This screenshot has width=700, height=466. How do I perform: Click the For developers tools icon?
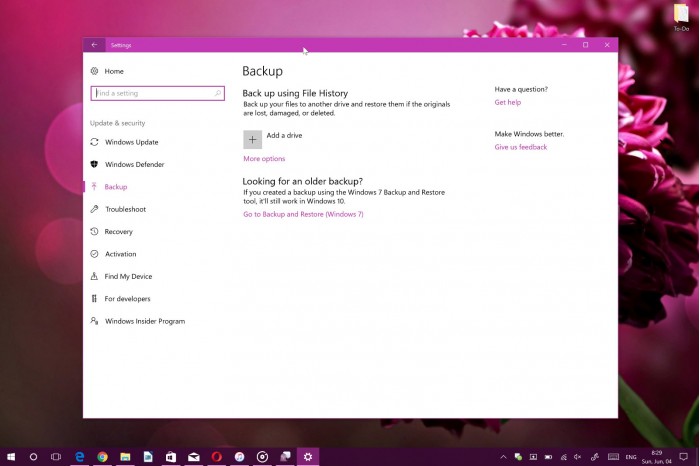click(94, 298)
